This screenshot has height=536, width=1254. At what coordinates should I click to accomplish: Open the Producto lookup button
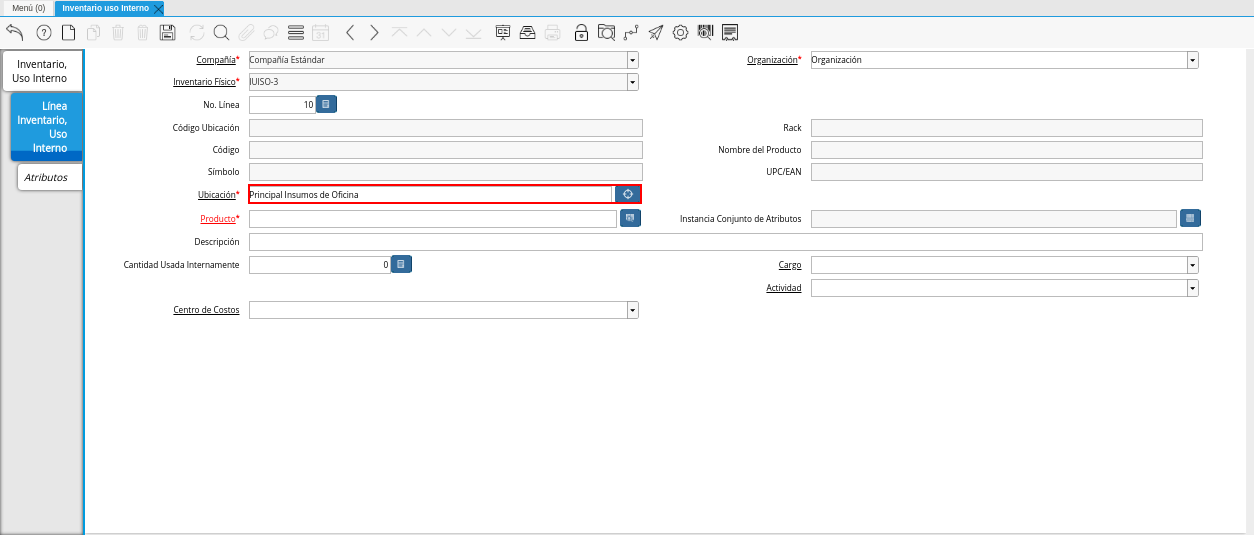630,218
